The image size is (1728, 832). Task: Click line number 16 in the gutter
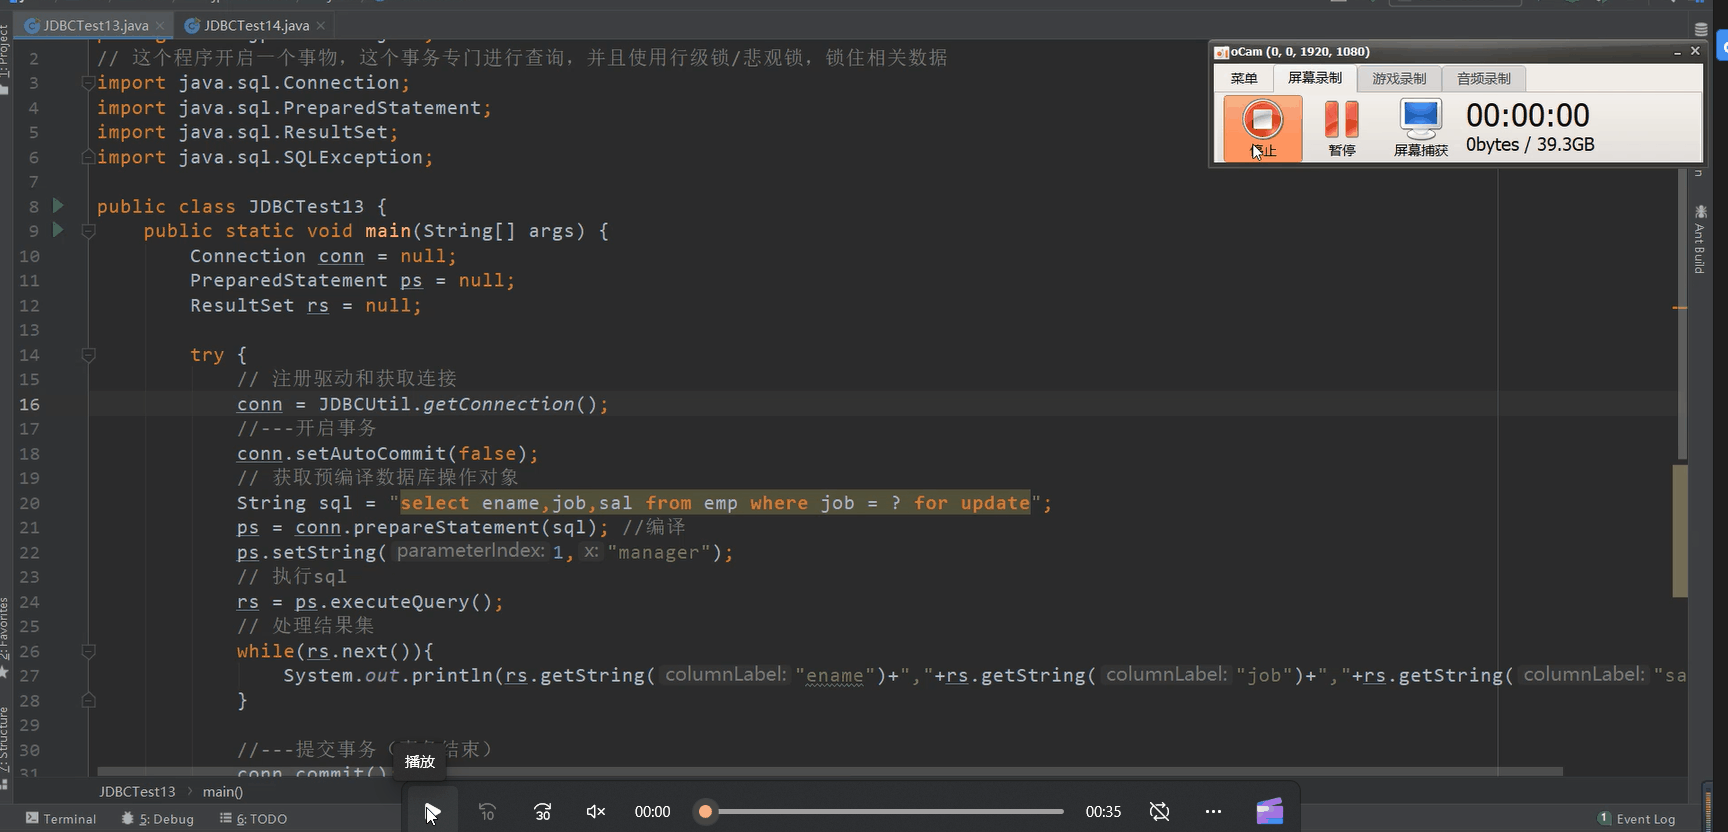[29, 404]
